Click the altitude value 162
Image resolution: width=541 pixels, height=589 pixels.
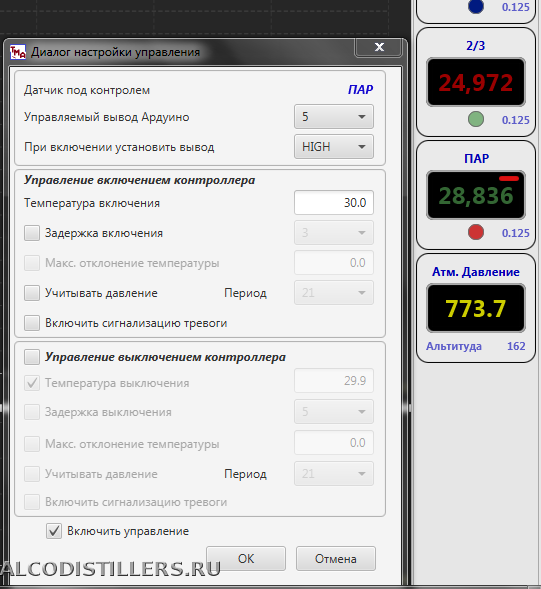tap(516, 346)
